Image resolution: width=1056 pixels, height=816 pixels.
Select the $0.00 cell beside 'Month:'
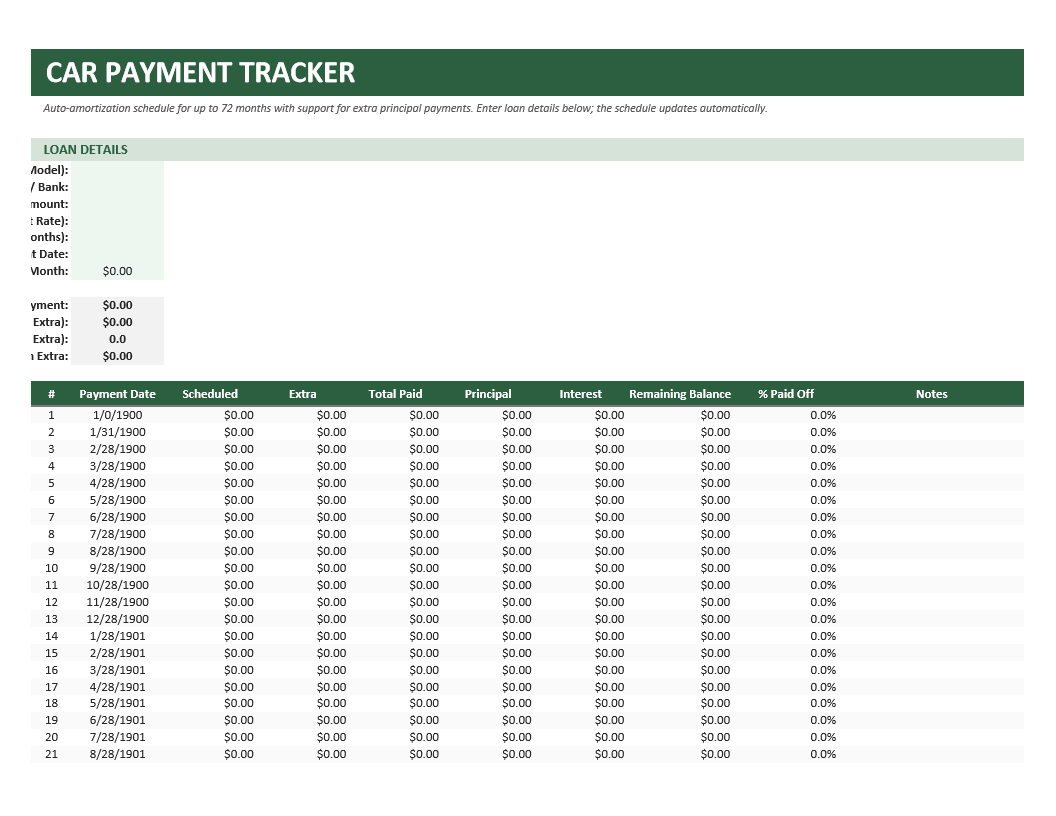117,271
